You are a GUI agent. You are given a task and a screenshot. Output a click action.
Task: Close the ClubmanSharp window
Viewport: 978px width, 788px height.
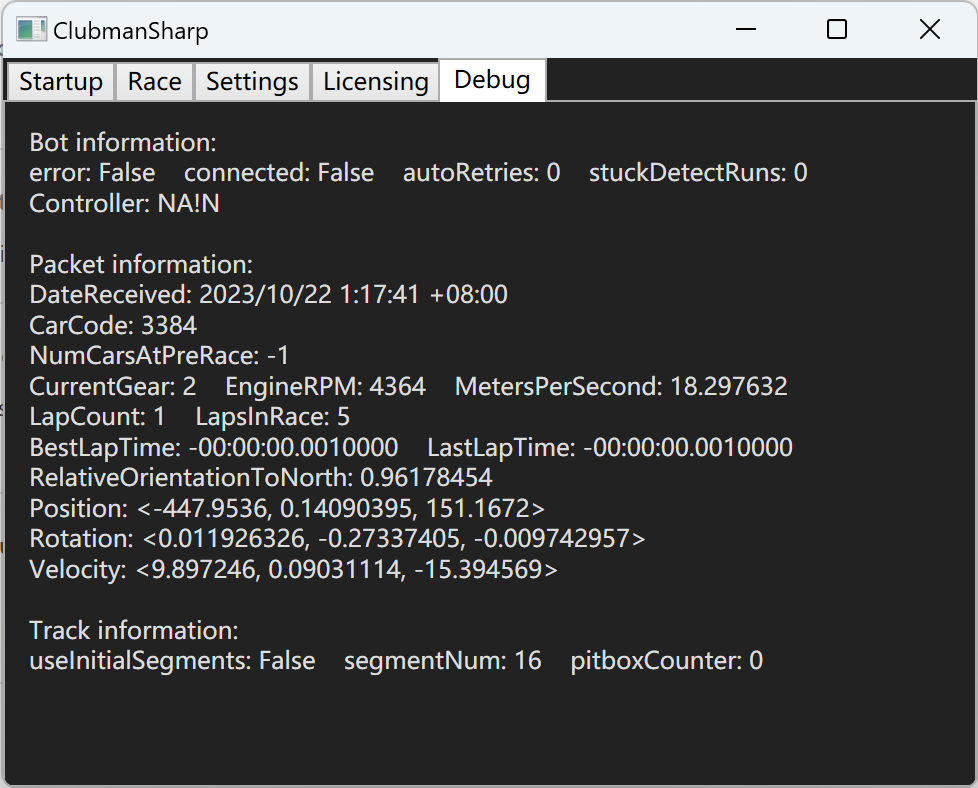click(929, 30)
